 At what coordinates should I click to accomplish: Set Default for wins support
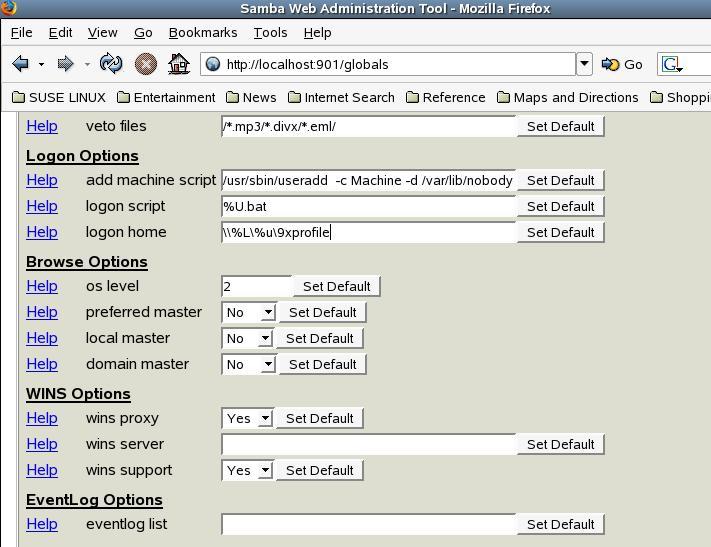320,470
